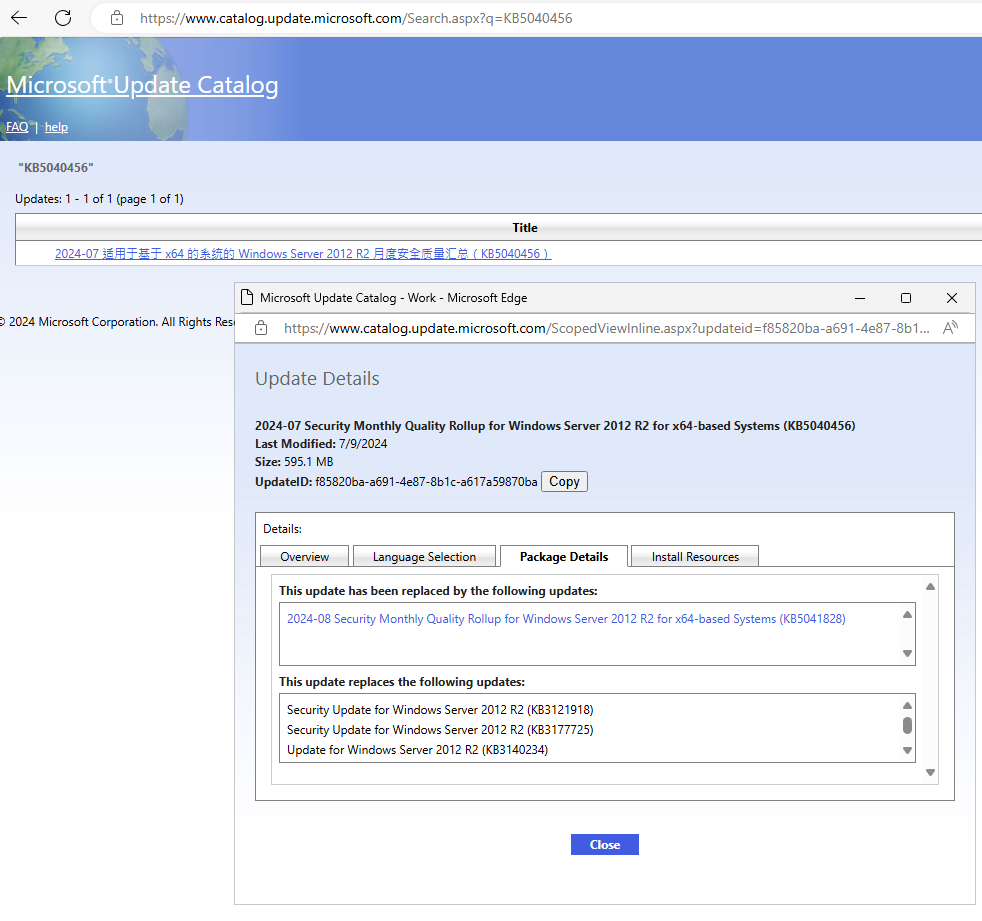
Task: Select the KB3177725 security update row
Action: [x=440, y=729]
